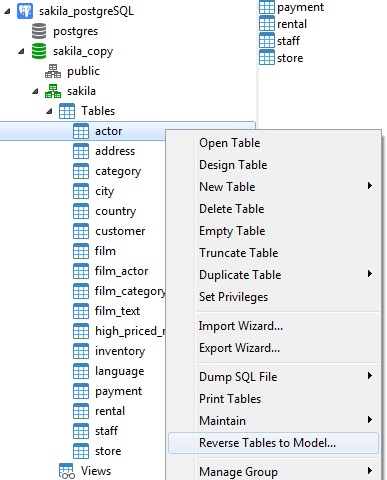The width and height of the screenshot is (387, 480).
Task: Collapse the sakila_copy database node
Action: pyautogui.click(x=21, y=51)
